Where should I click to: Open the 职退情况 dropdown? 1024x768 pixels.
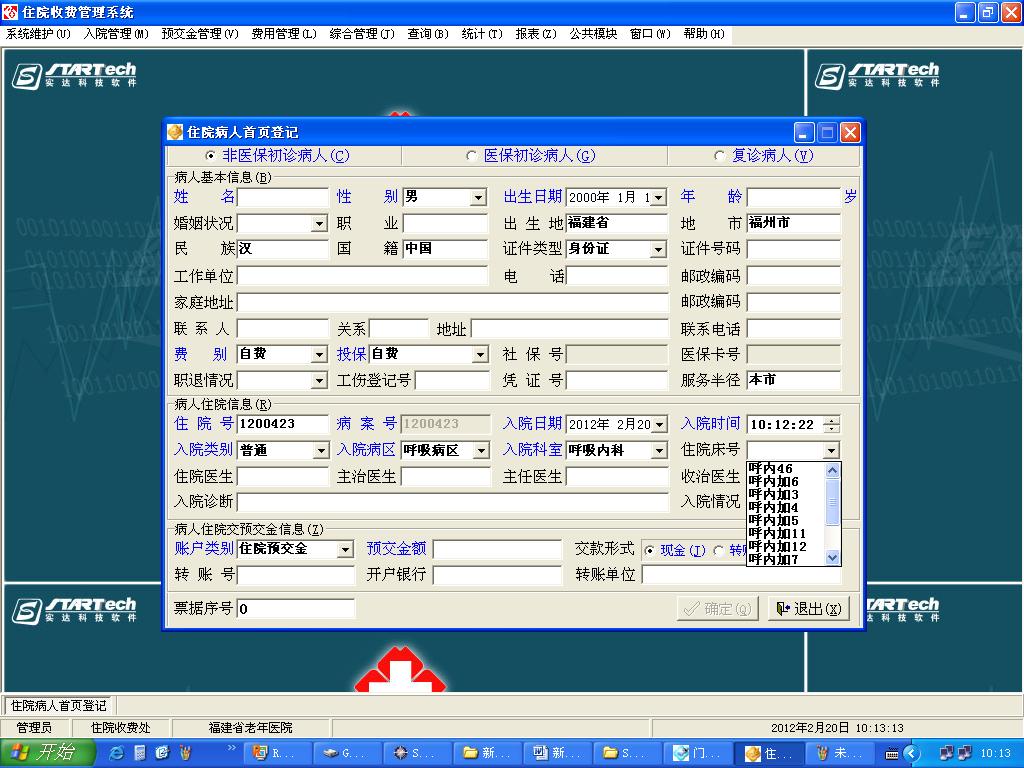(x=319, y=381)
